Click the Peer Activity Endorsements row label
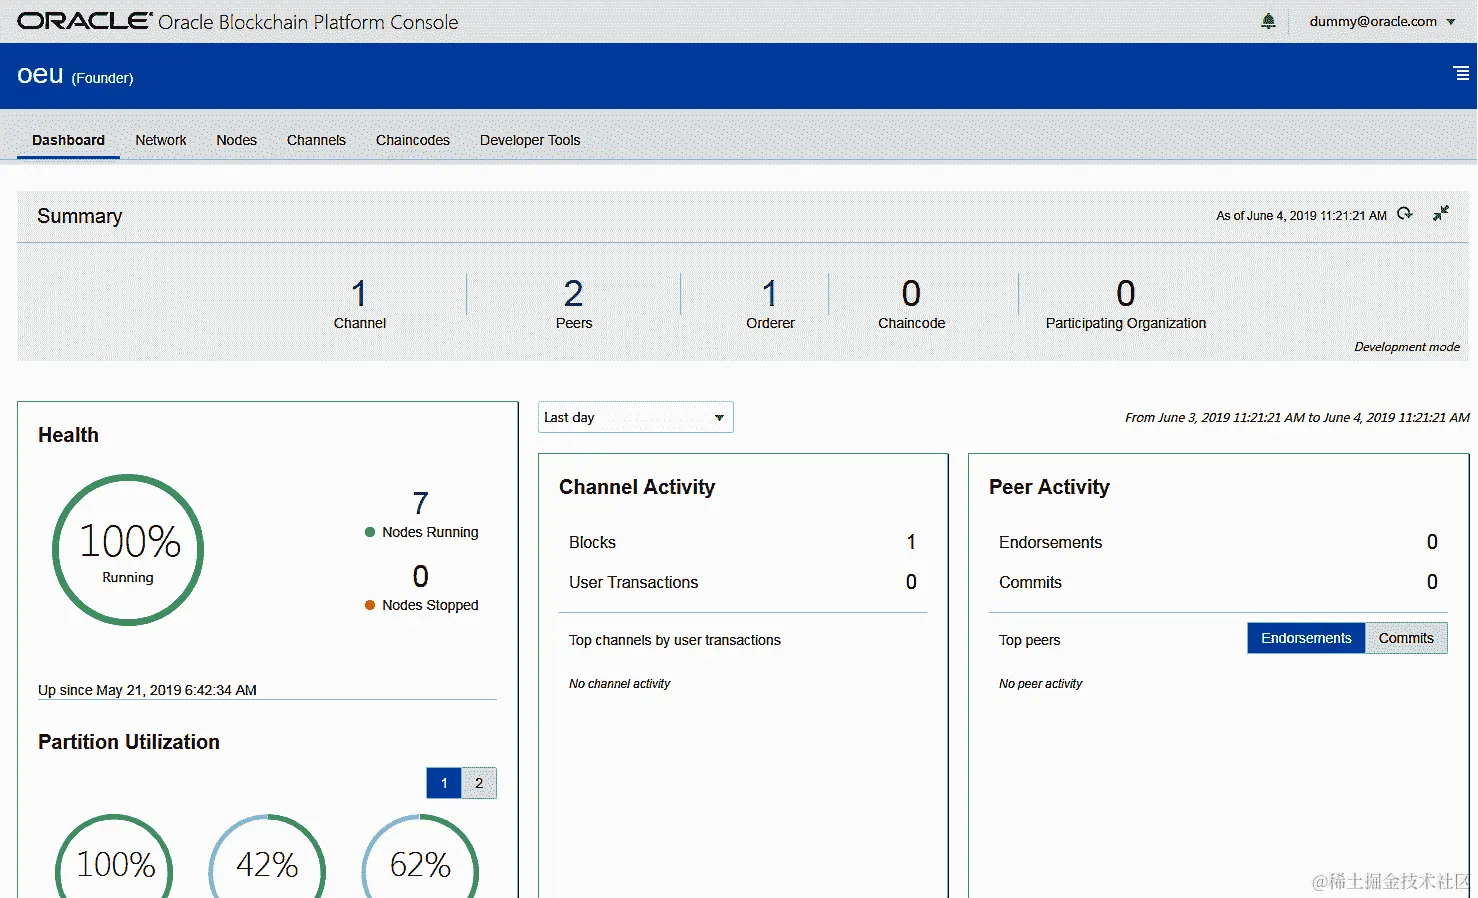The height and width of the screenshot is (898, 1478). pos(1050,542)
